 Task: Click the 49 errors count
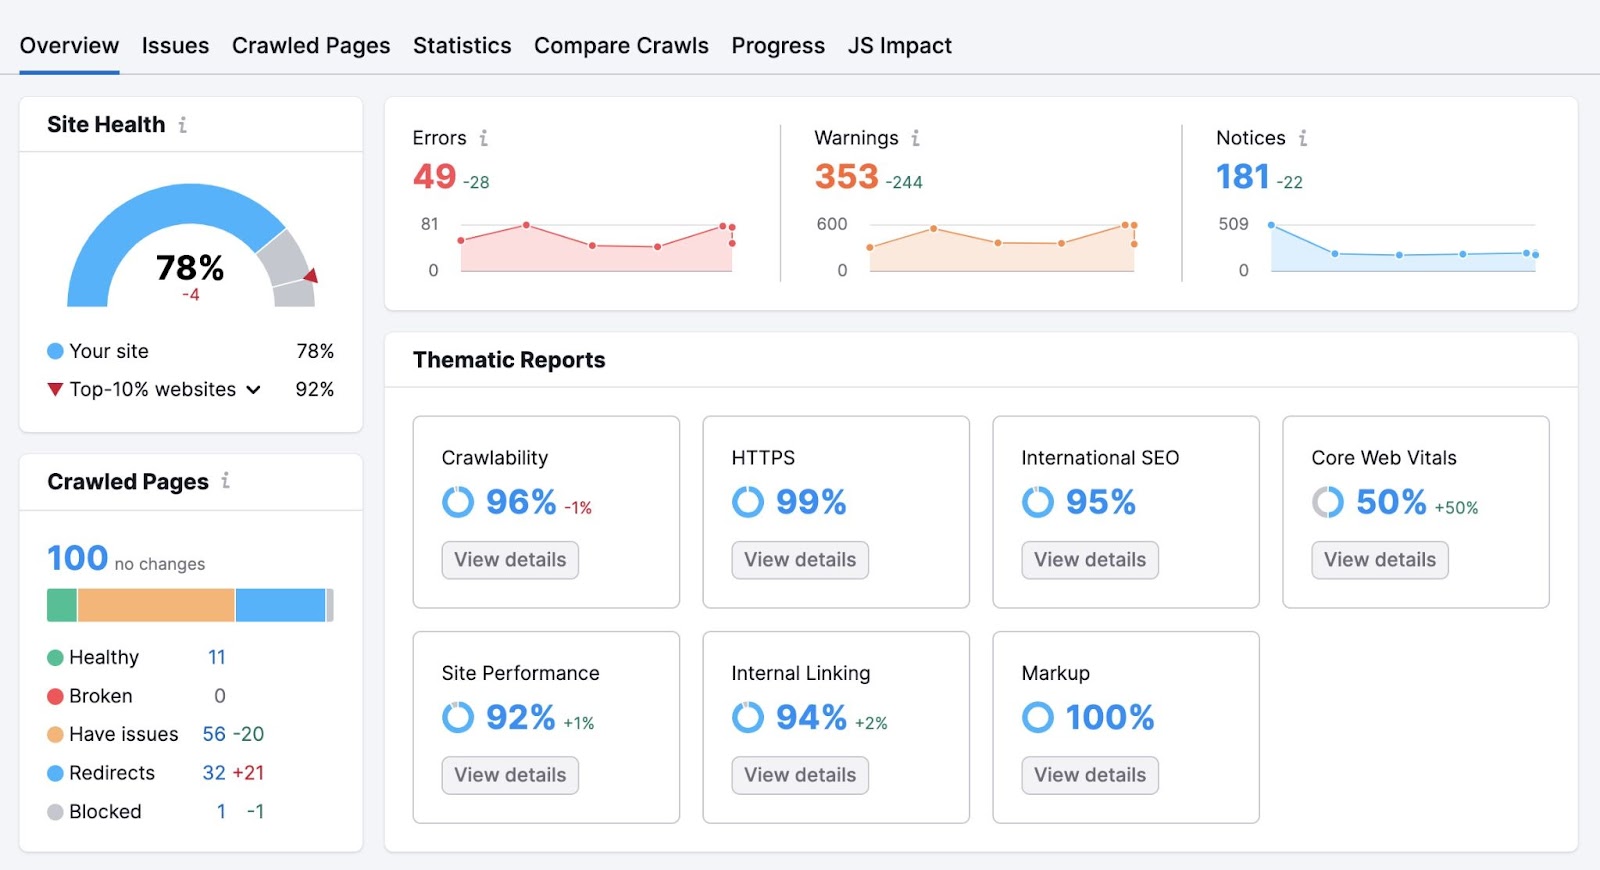coord(435,177)
